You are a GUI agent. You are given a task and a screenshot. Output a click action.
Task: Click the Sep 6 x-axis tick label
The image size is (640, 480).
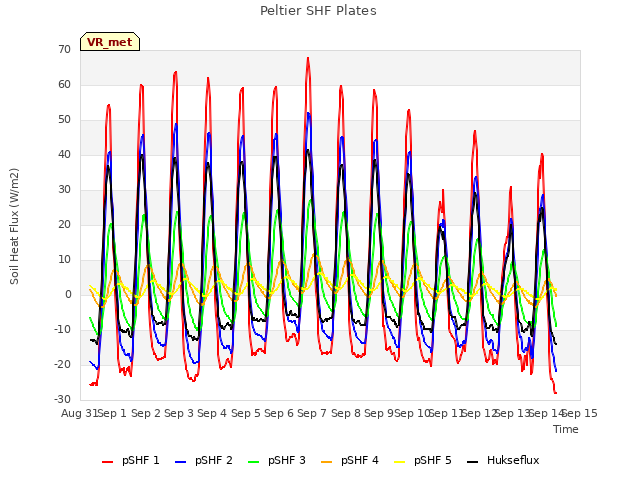[x=279, y=413]
